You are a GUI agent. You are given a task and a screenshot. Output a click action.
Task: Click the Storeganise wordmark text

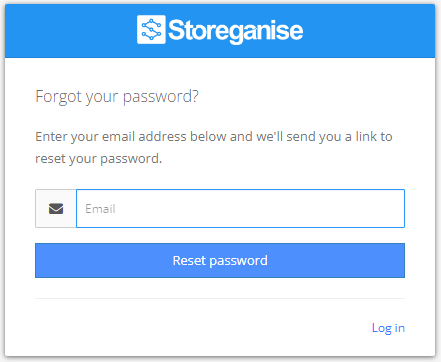pos(236,31)
